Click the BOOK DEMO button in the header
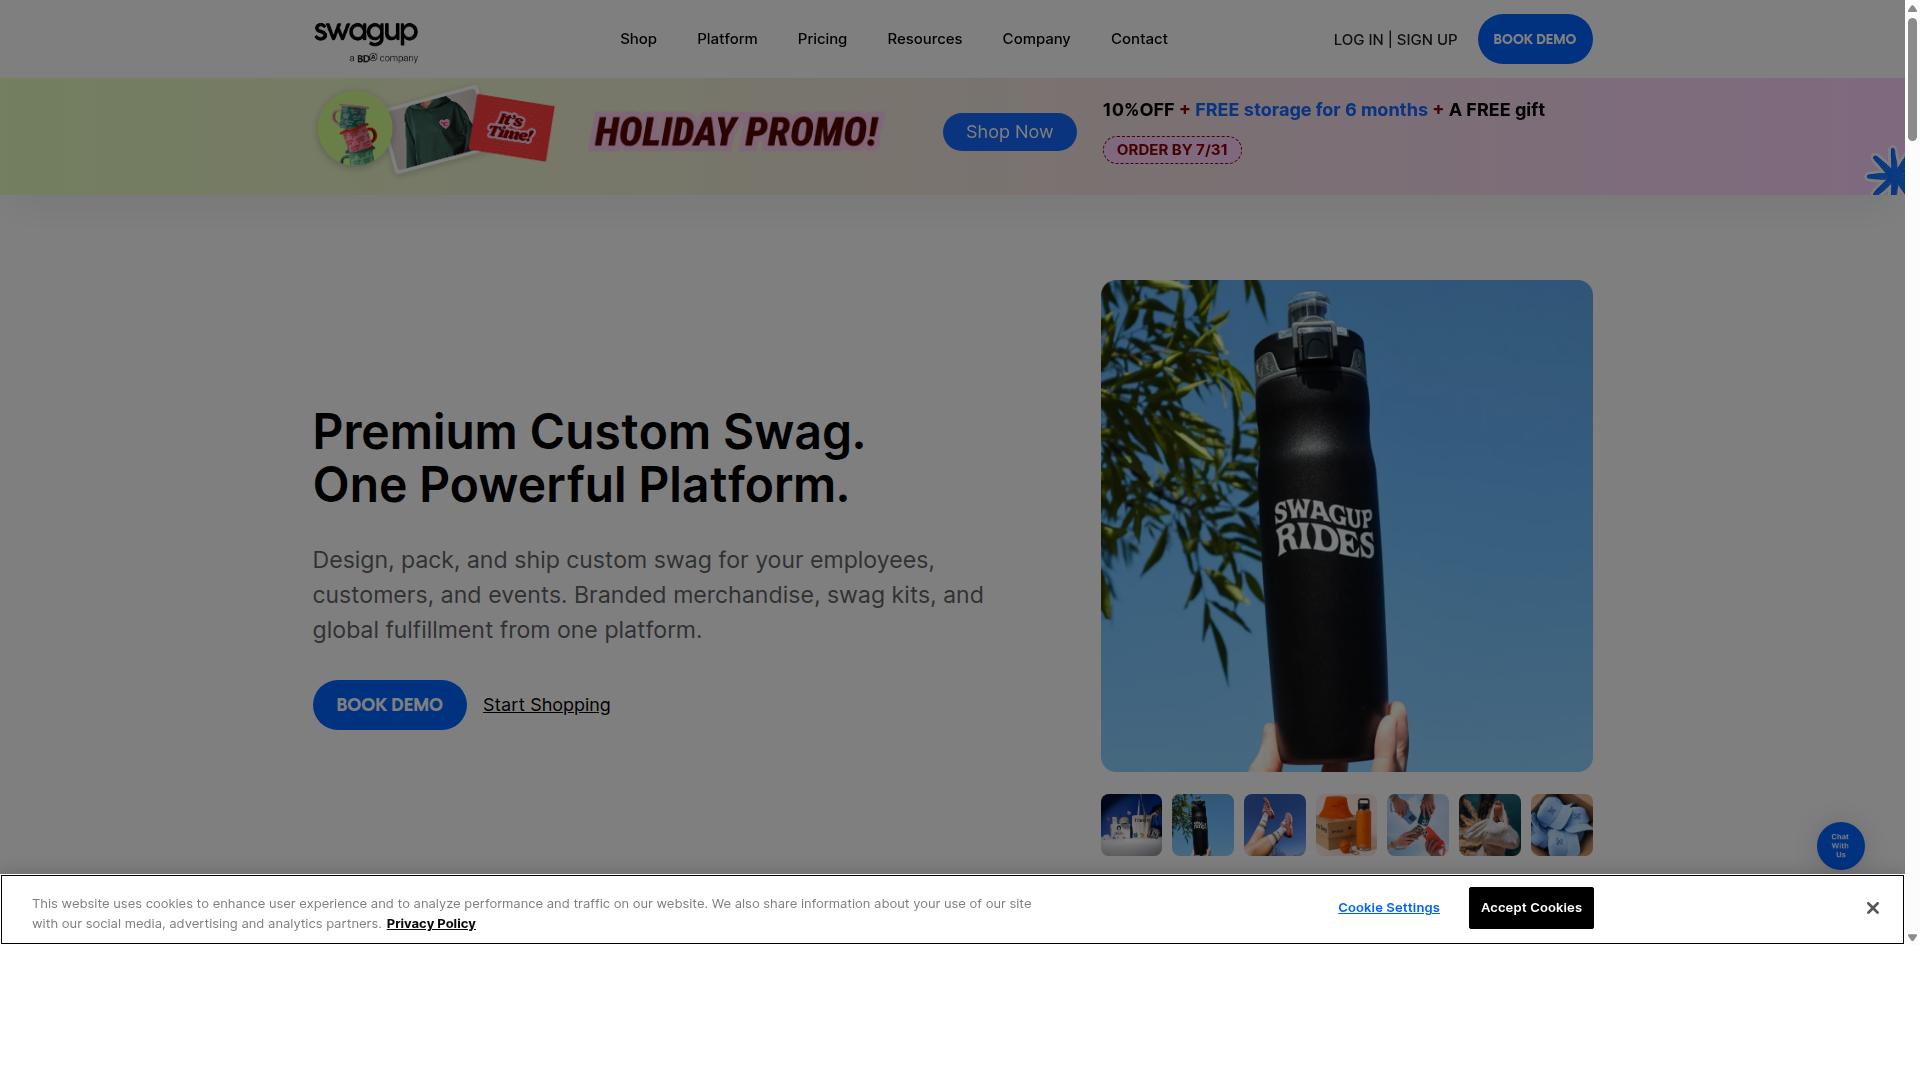This screenshot has height=1080, width=1920. (1535, 39)
